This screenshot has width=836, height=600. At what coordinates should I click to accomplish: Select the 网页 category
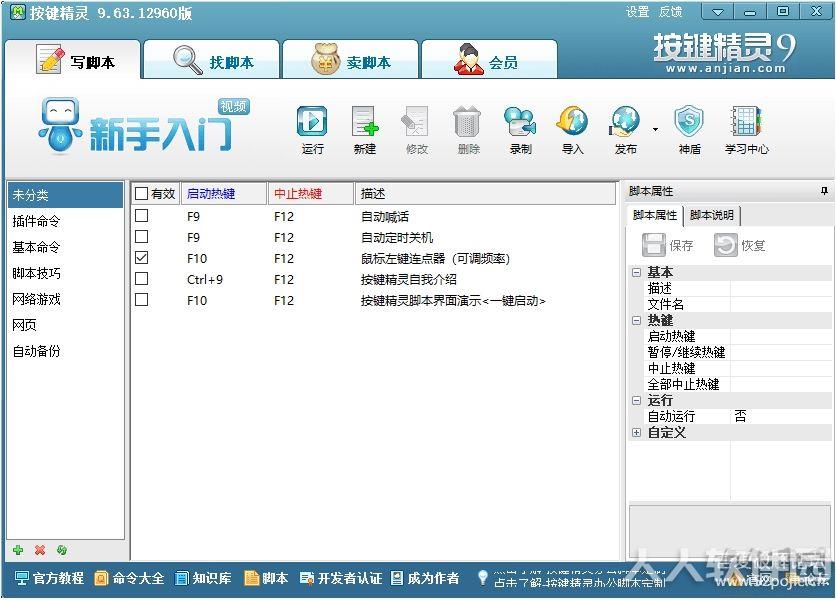click(x=65, y=325)
